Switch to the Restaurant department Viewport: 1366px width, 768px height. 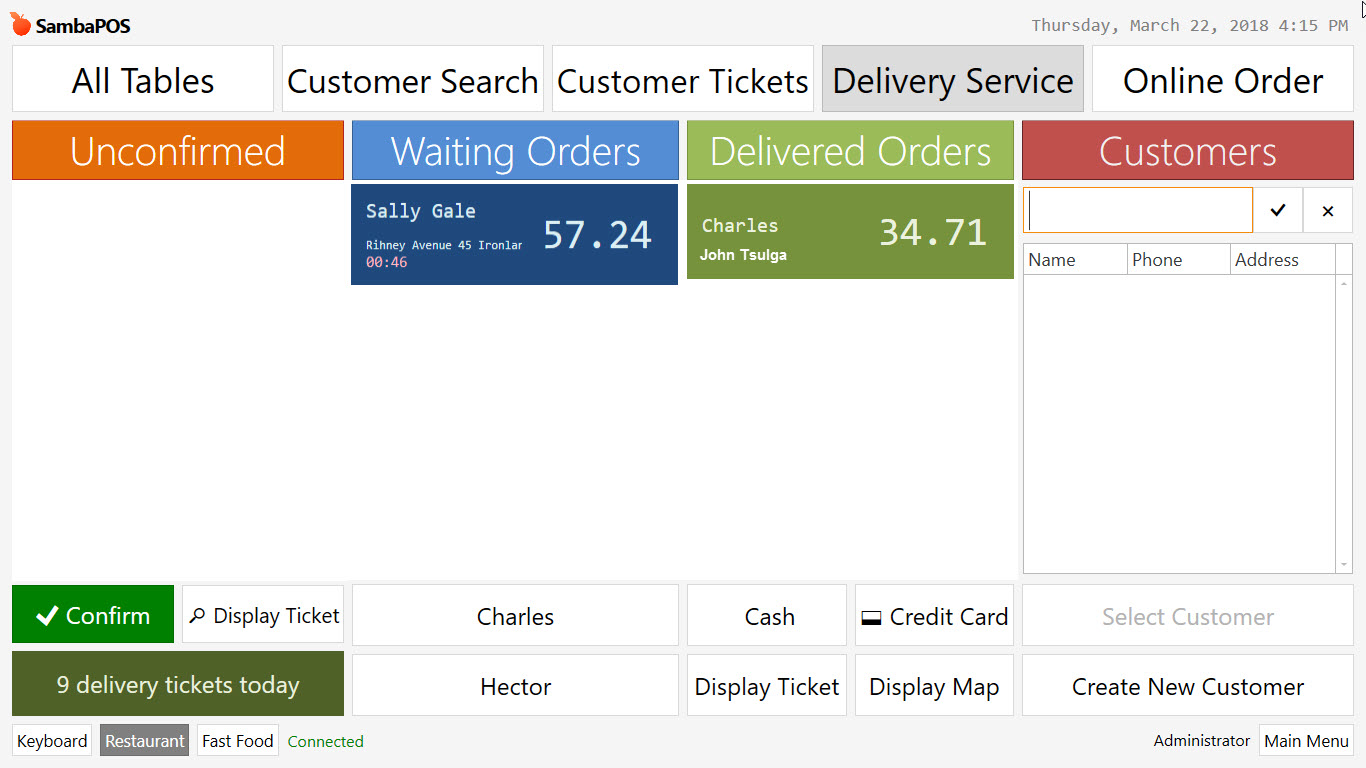tap(144, 741)
